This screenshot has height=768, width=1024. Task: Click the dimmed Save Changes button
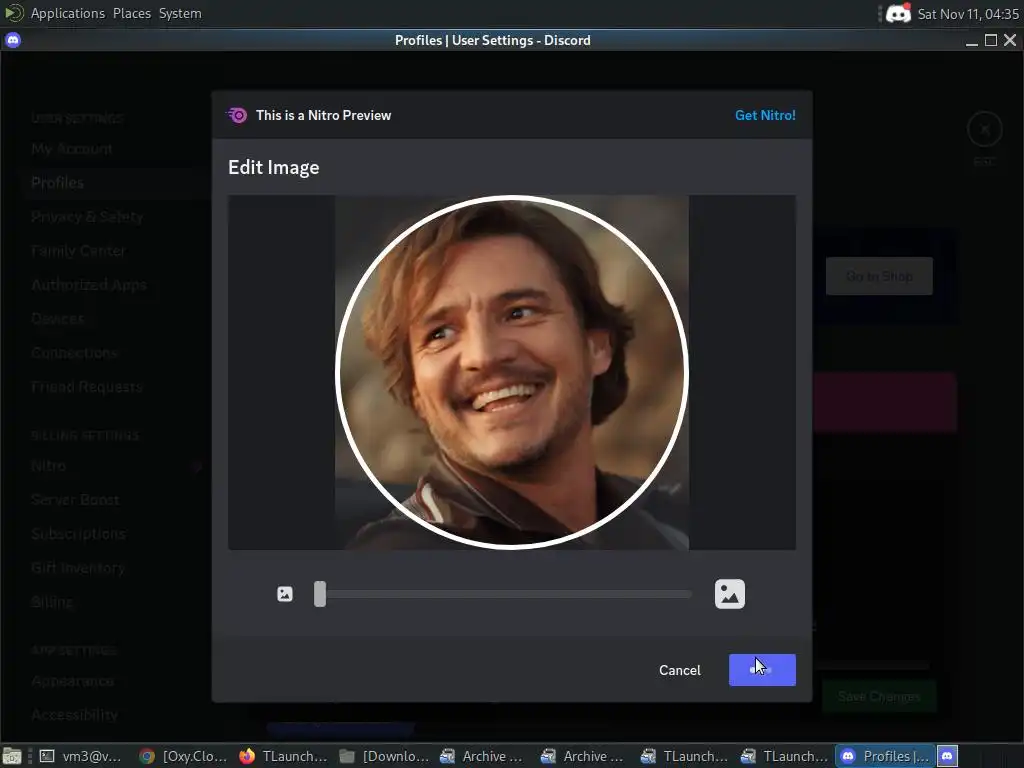(x=879, y=697)
